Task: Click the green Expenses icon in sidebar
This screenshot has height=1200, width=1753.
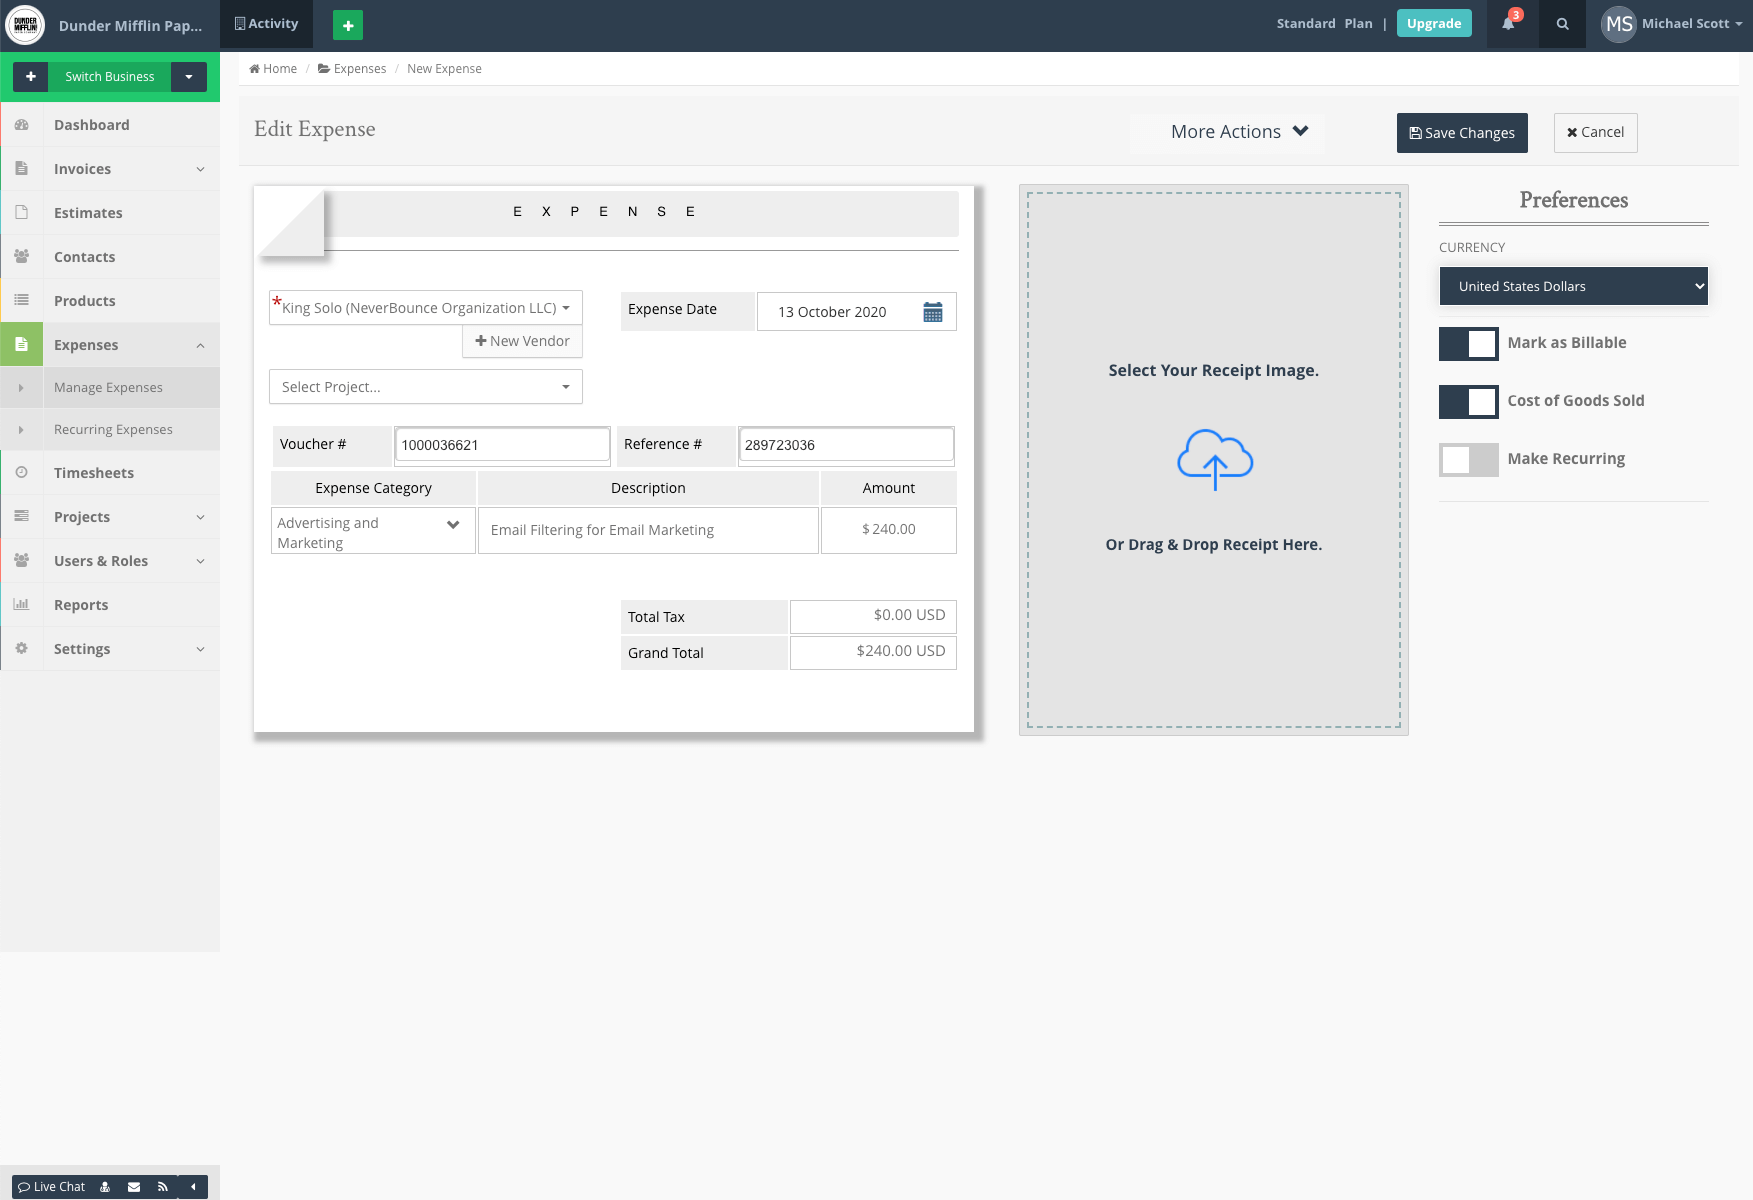Action: tap(22, 345)
